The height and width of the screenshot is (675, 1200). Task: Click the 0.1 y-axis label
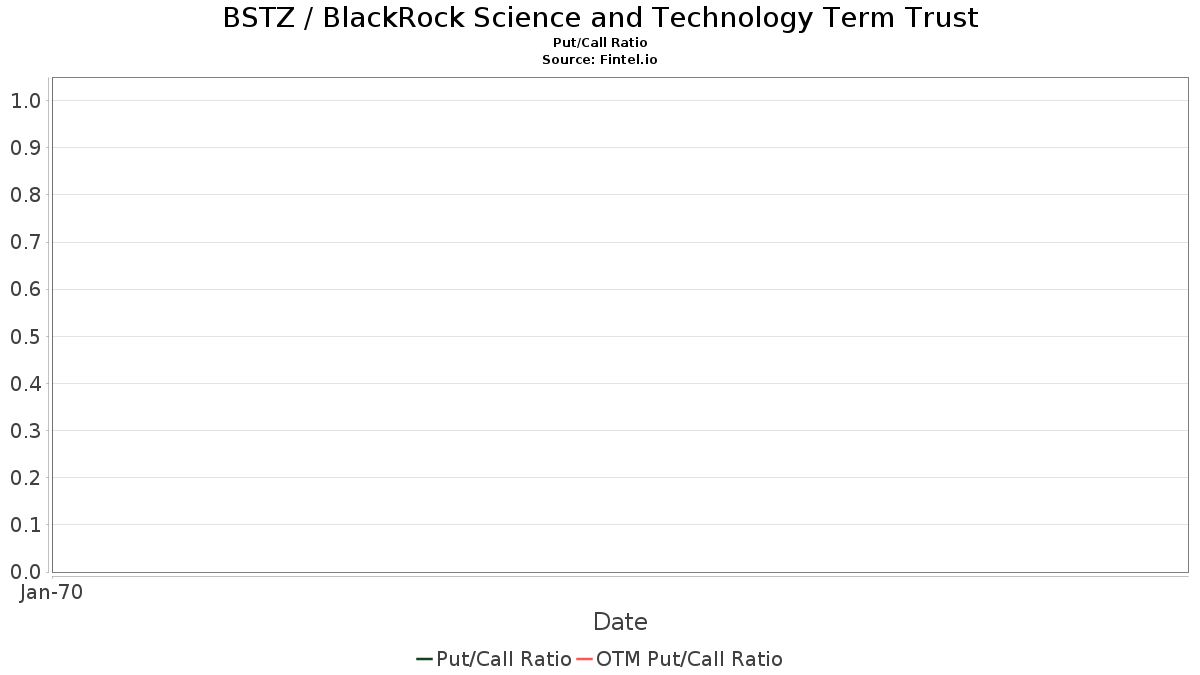point(26,525)
